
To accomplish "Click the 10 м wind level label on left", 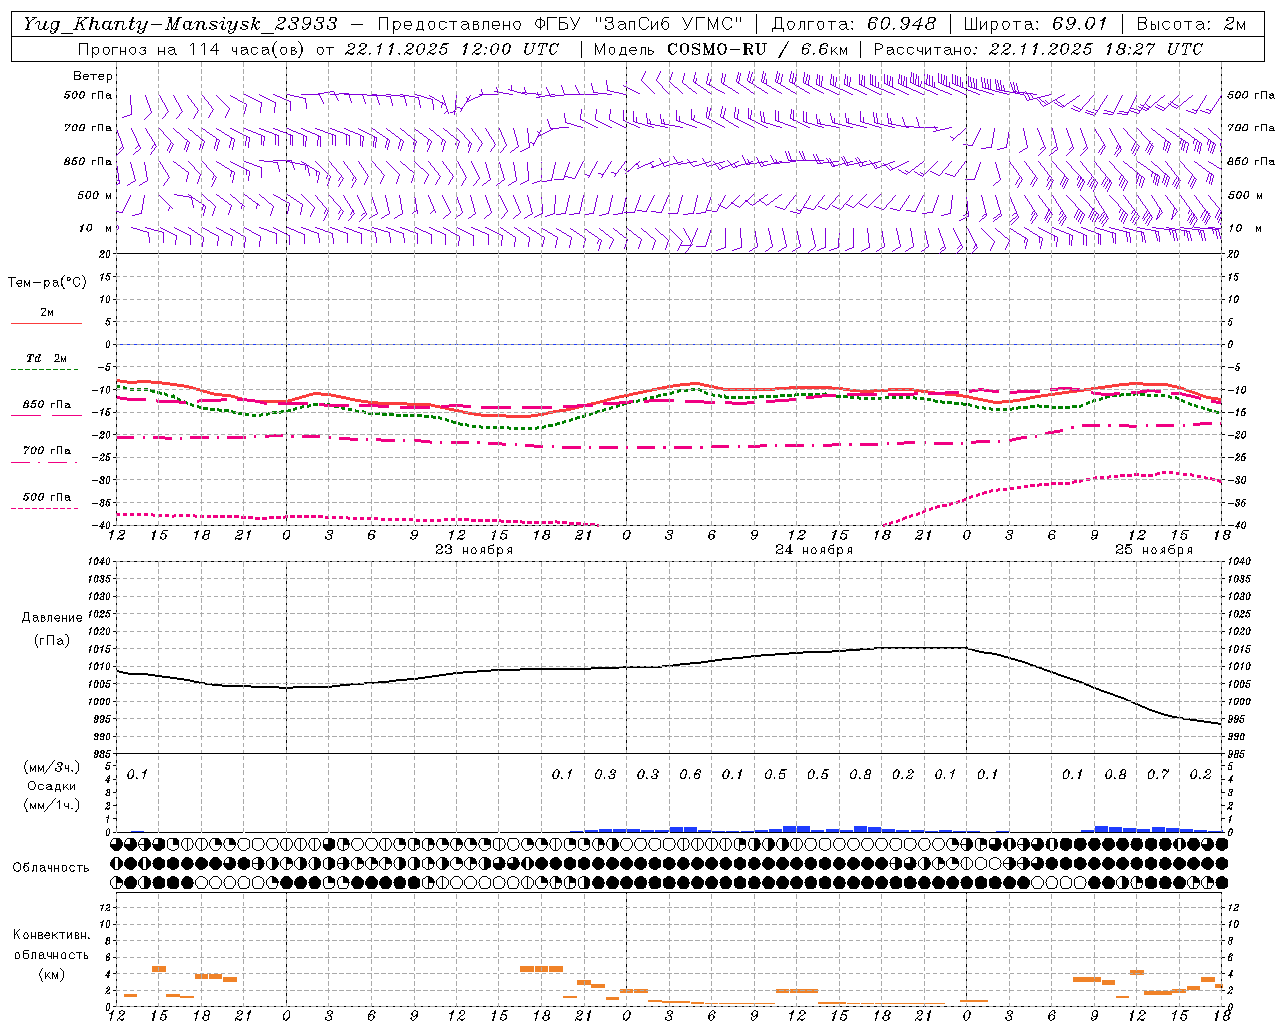I will point(95,229).
